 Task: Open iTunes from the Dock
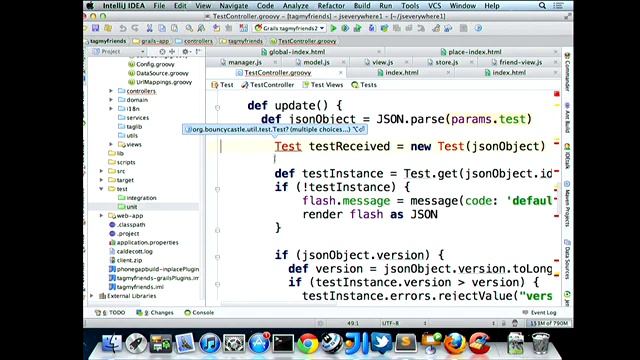pos(210,343)
